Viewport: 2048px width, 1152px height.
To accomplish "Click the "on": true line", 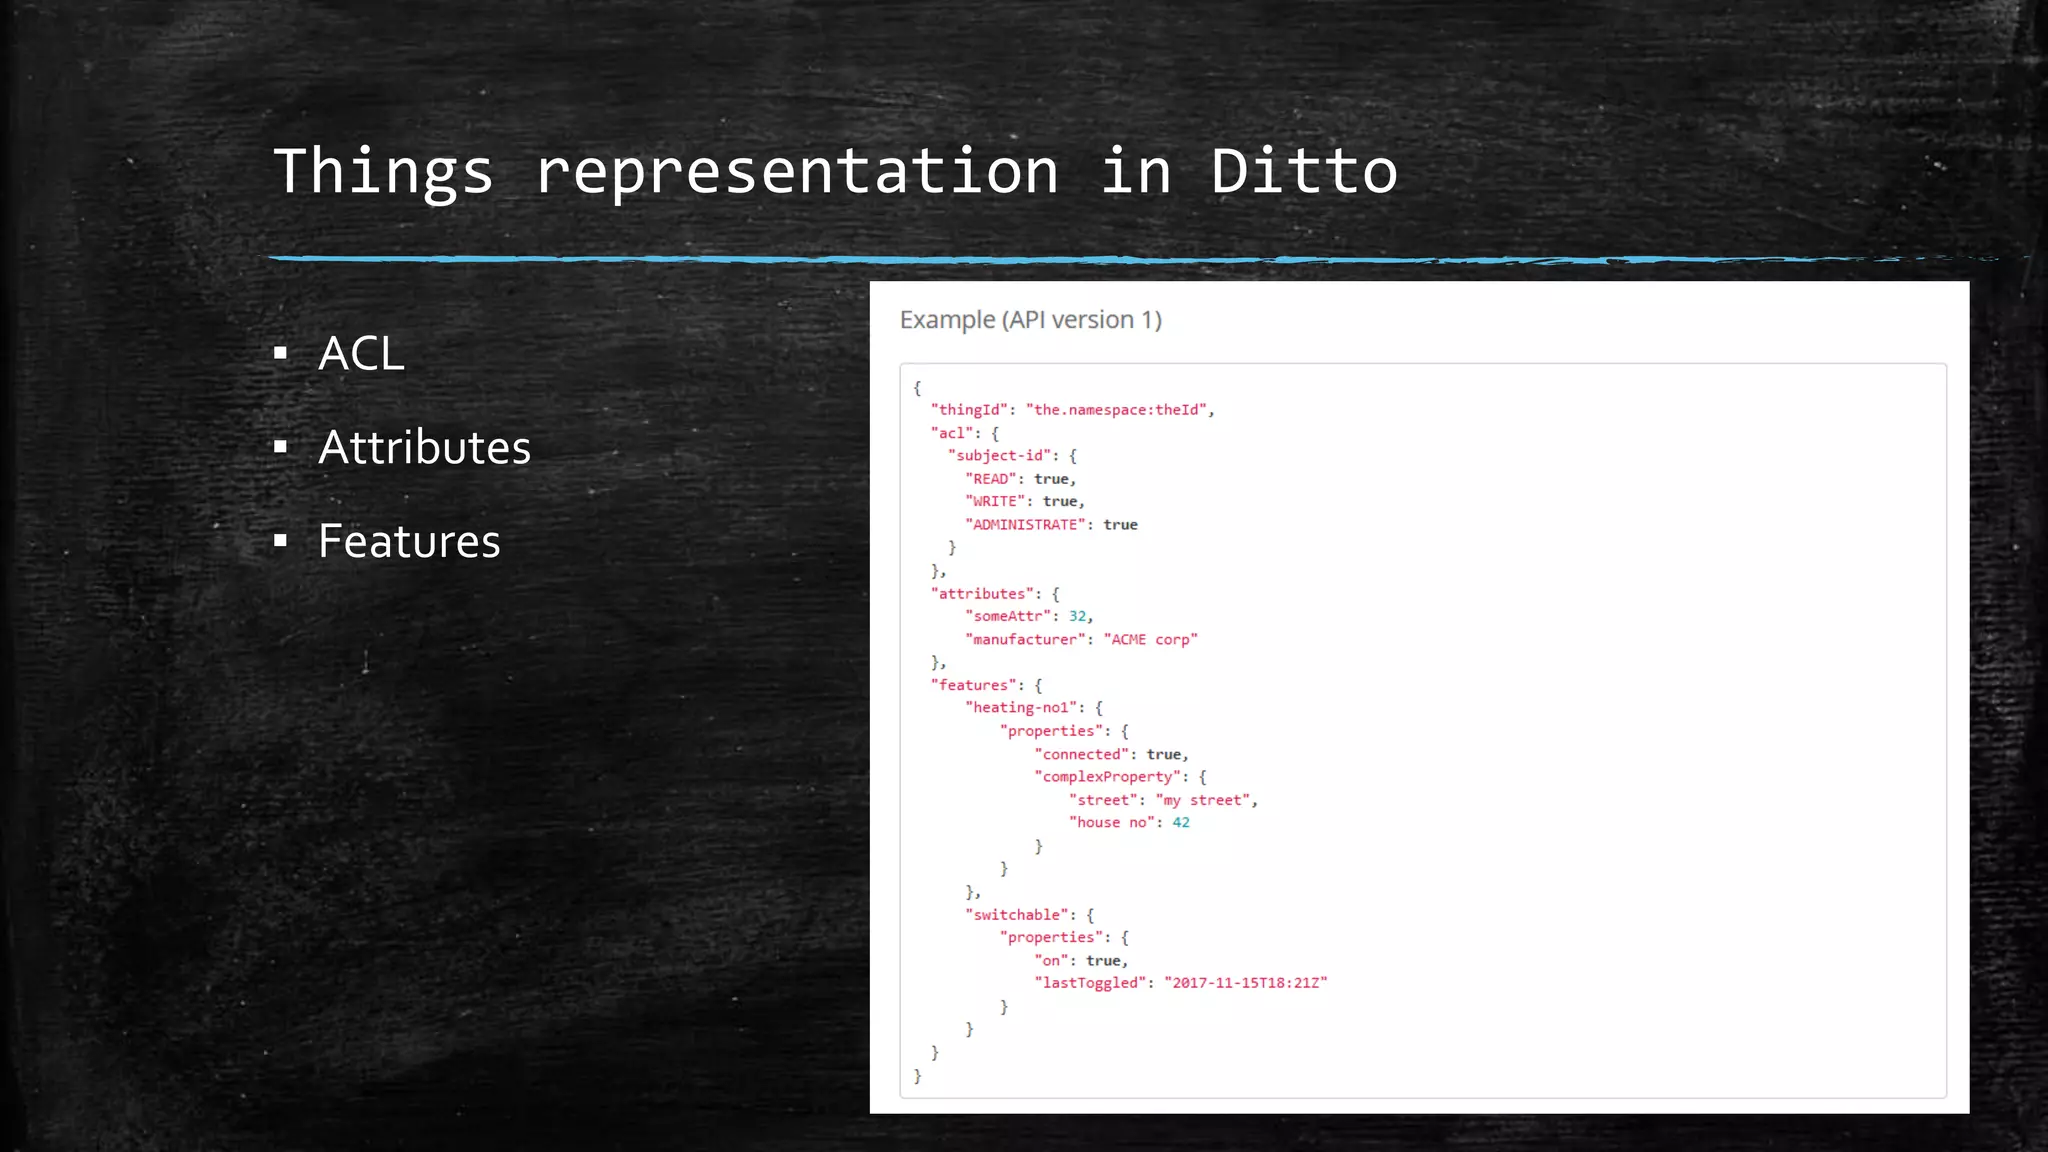I will (1081, 961).
